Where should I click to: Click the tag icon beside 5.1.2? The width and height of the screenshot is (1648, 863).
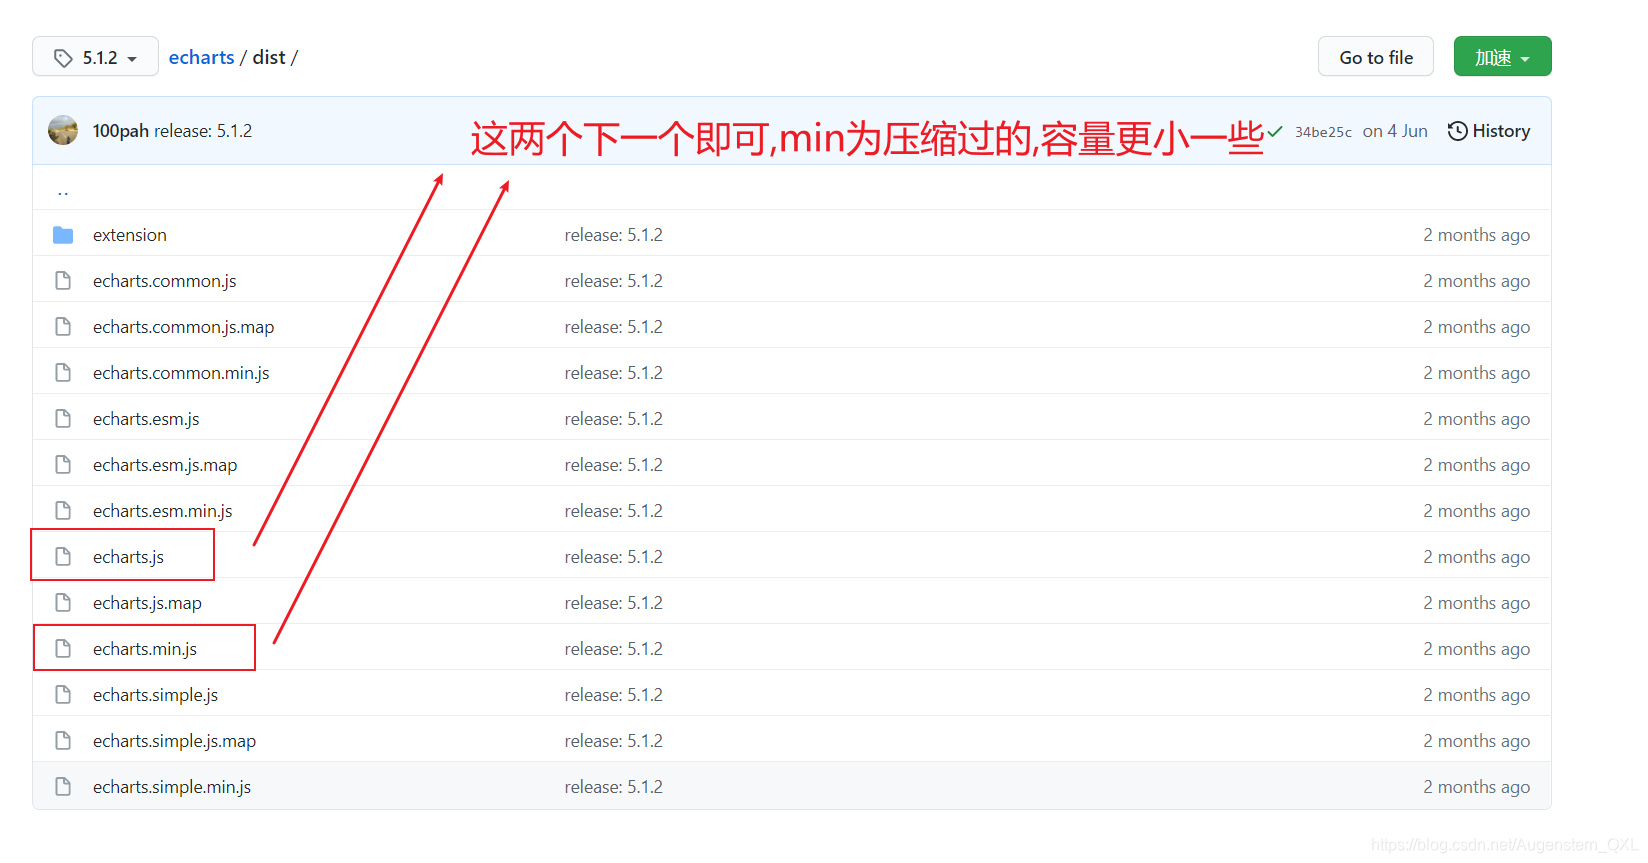tap(63, 58)
